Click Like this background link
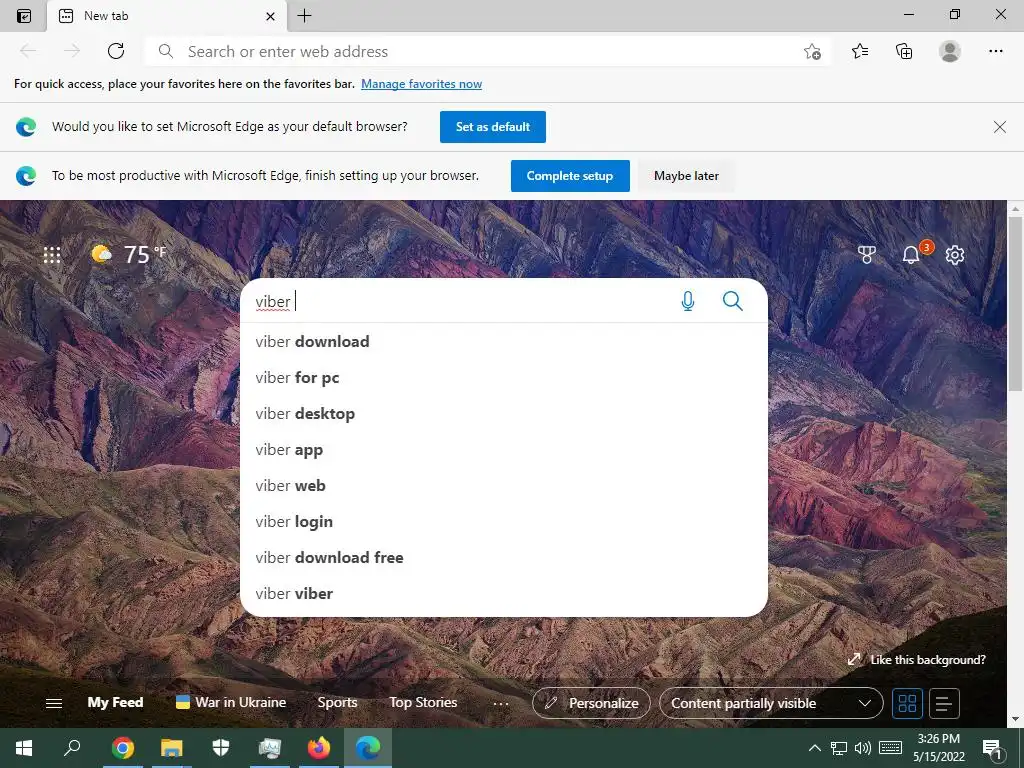1024x768 pixels. pos(917,660)
